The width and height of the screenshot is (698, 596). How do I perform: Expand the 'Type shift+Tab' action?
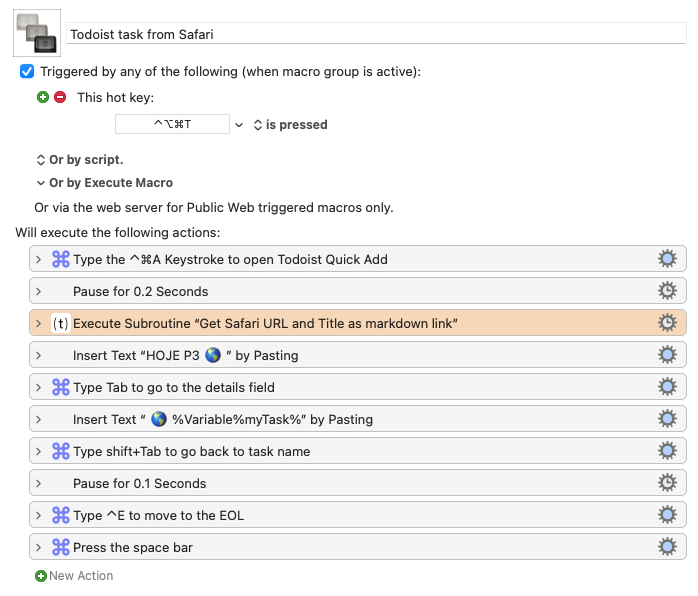(x=38, y=452)
